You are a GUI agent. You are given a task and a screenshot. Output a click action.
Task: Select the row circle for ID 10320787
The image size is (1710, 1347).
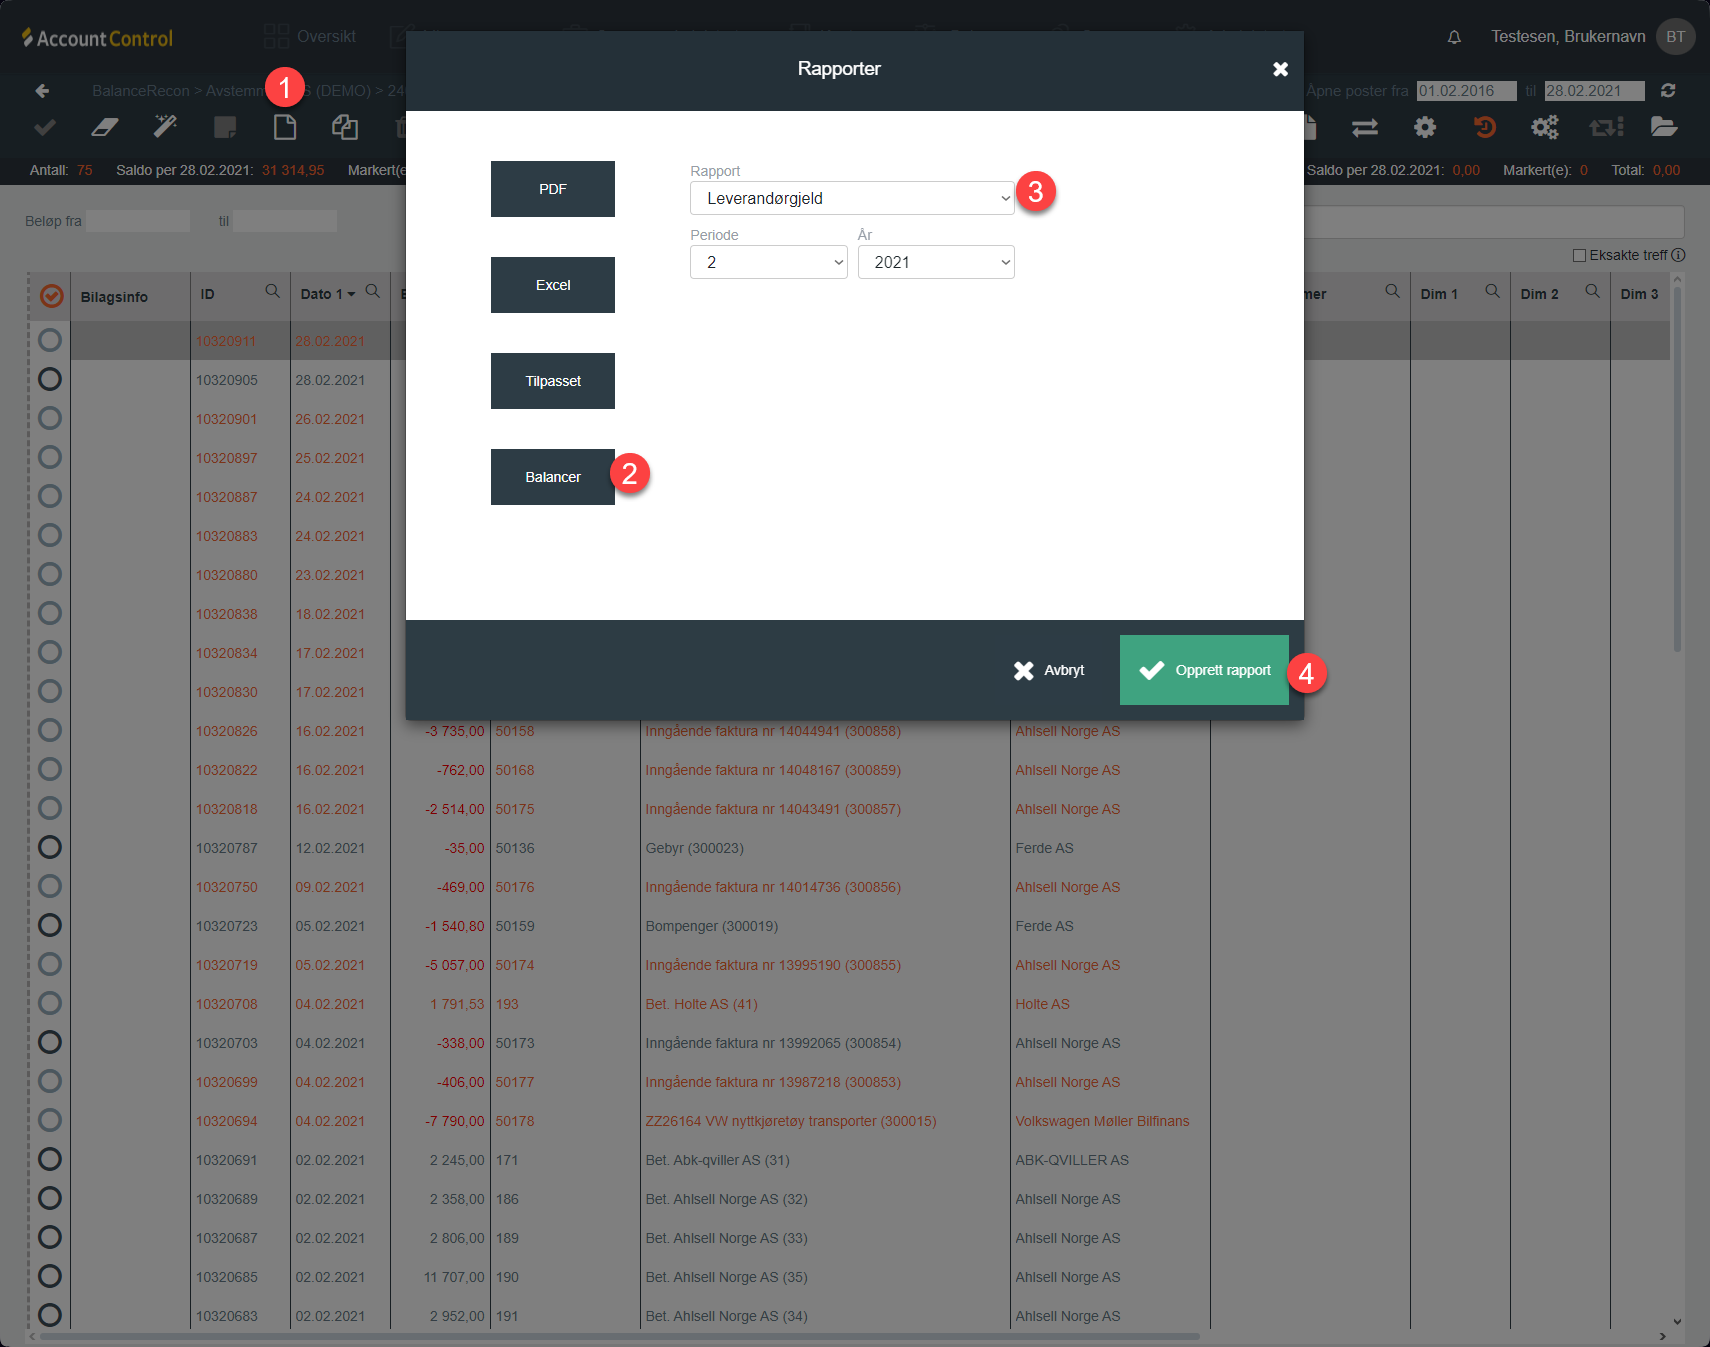[x=50, y=848]
